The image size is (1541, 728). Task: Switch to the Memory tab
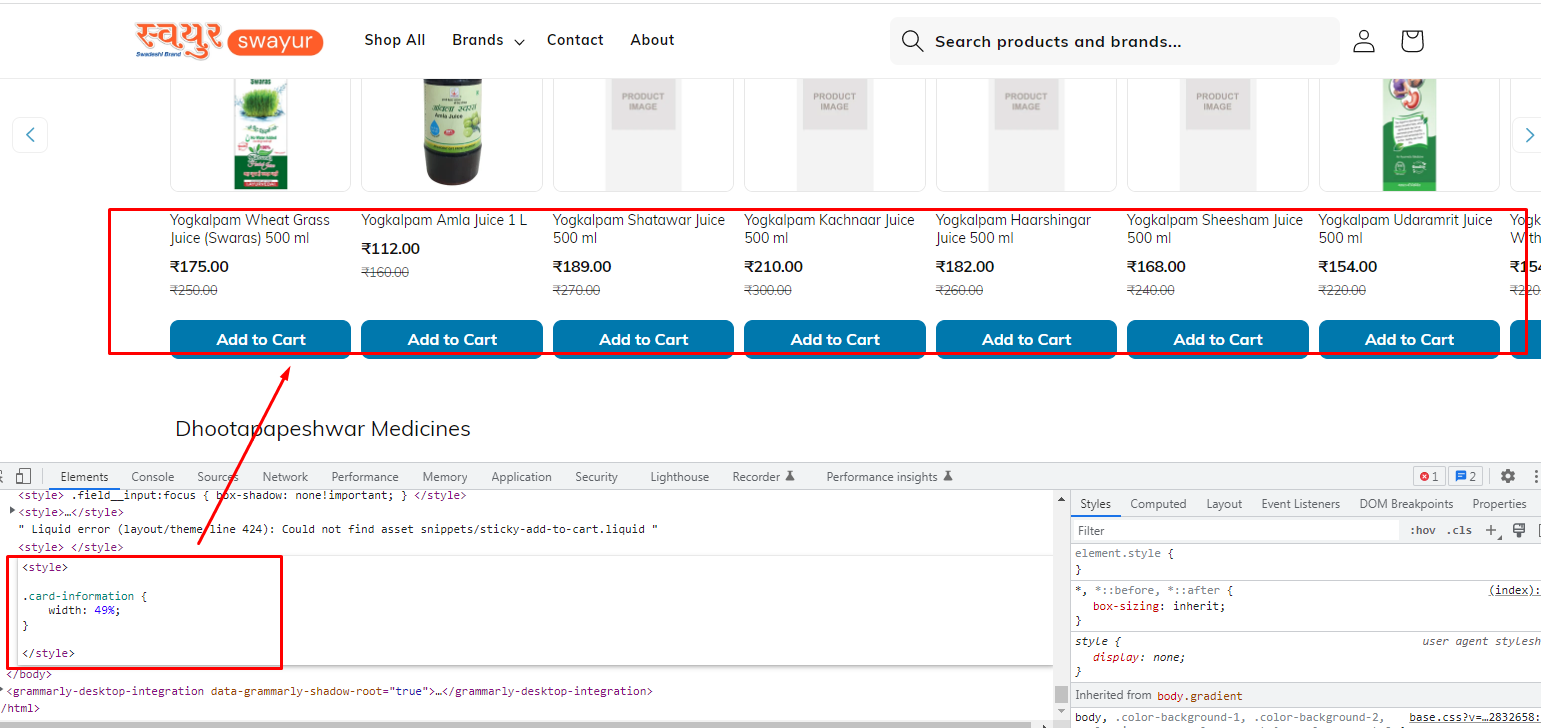445,477
